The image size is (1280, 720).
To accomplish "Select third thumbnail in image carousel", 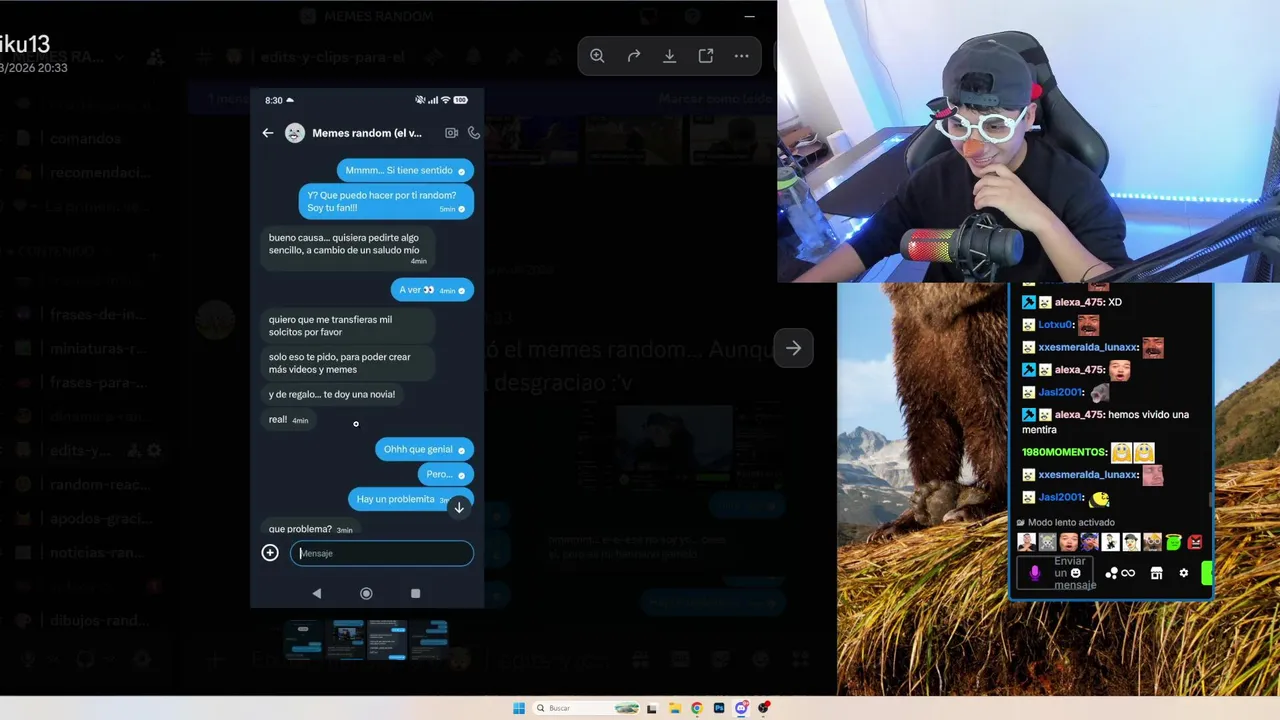I will 387,640.
